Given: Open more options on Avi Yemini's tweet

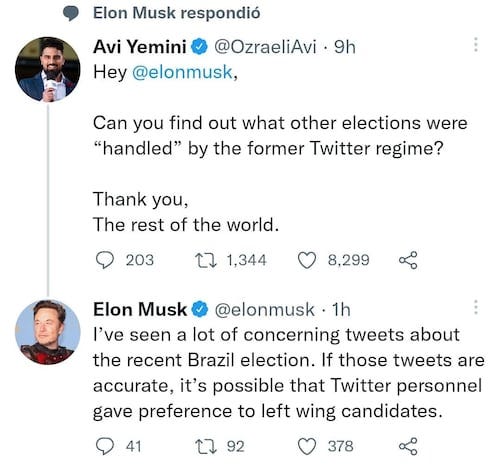Looking at the screenshot, I should point(476,44).
